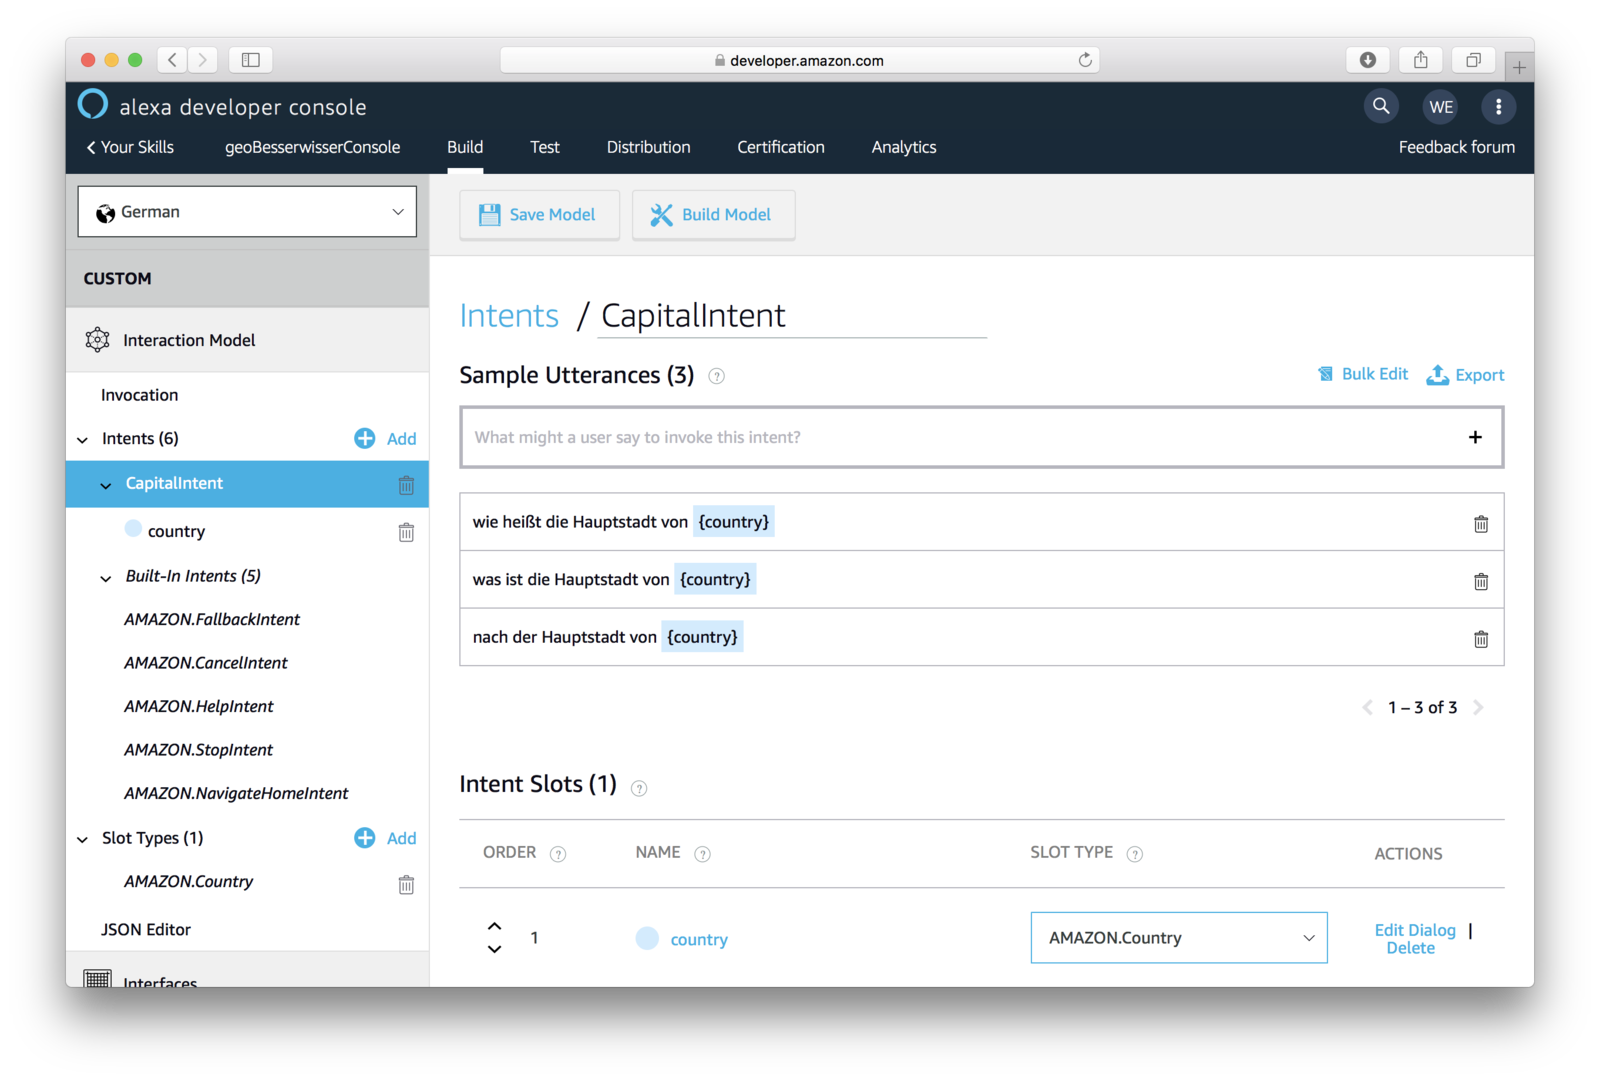The image size is (1600, 1081).
Task: Add a new intent
Action: pos(385,438)
